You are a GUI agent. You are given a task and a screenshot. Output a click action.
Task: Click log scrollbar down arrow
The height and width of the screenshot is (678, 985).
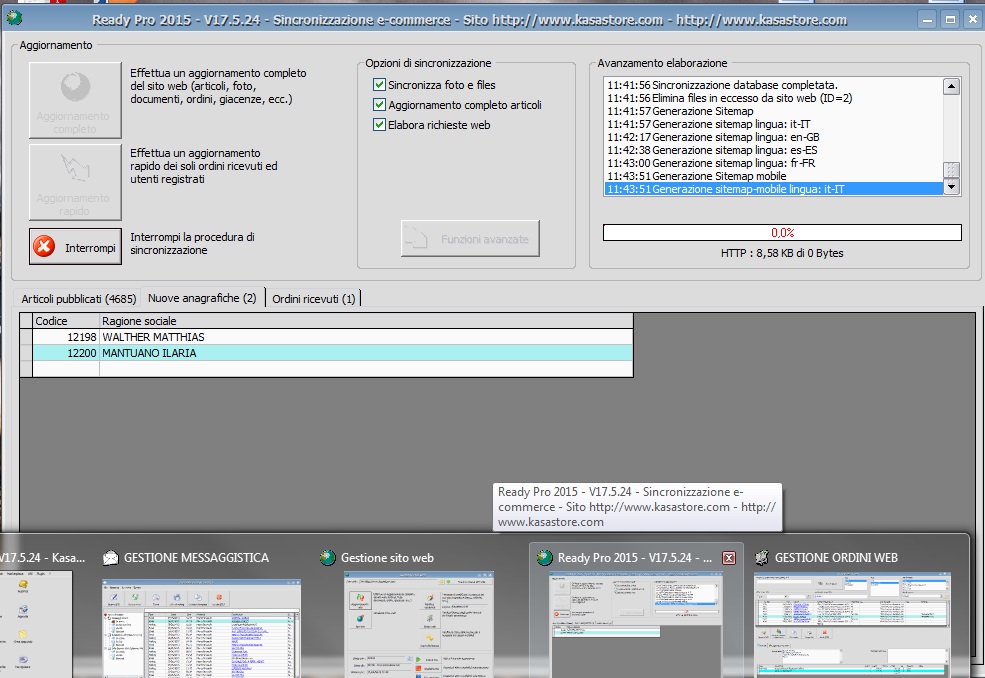coord(951,187)
